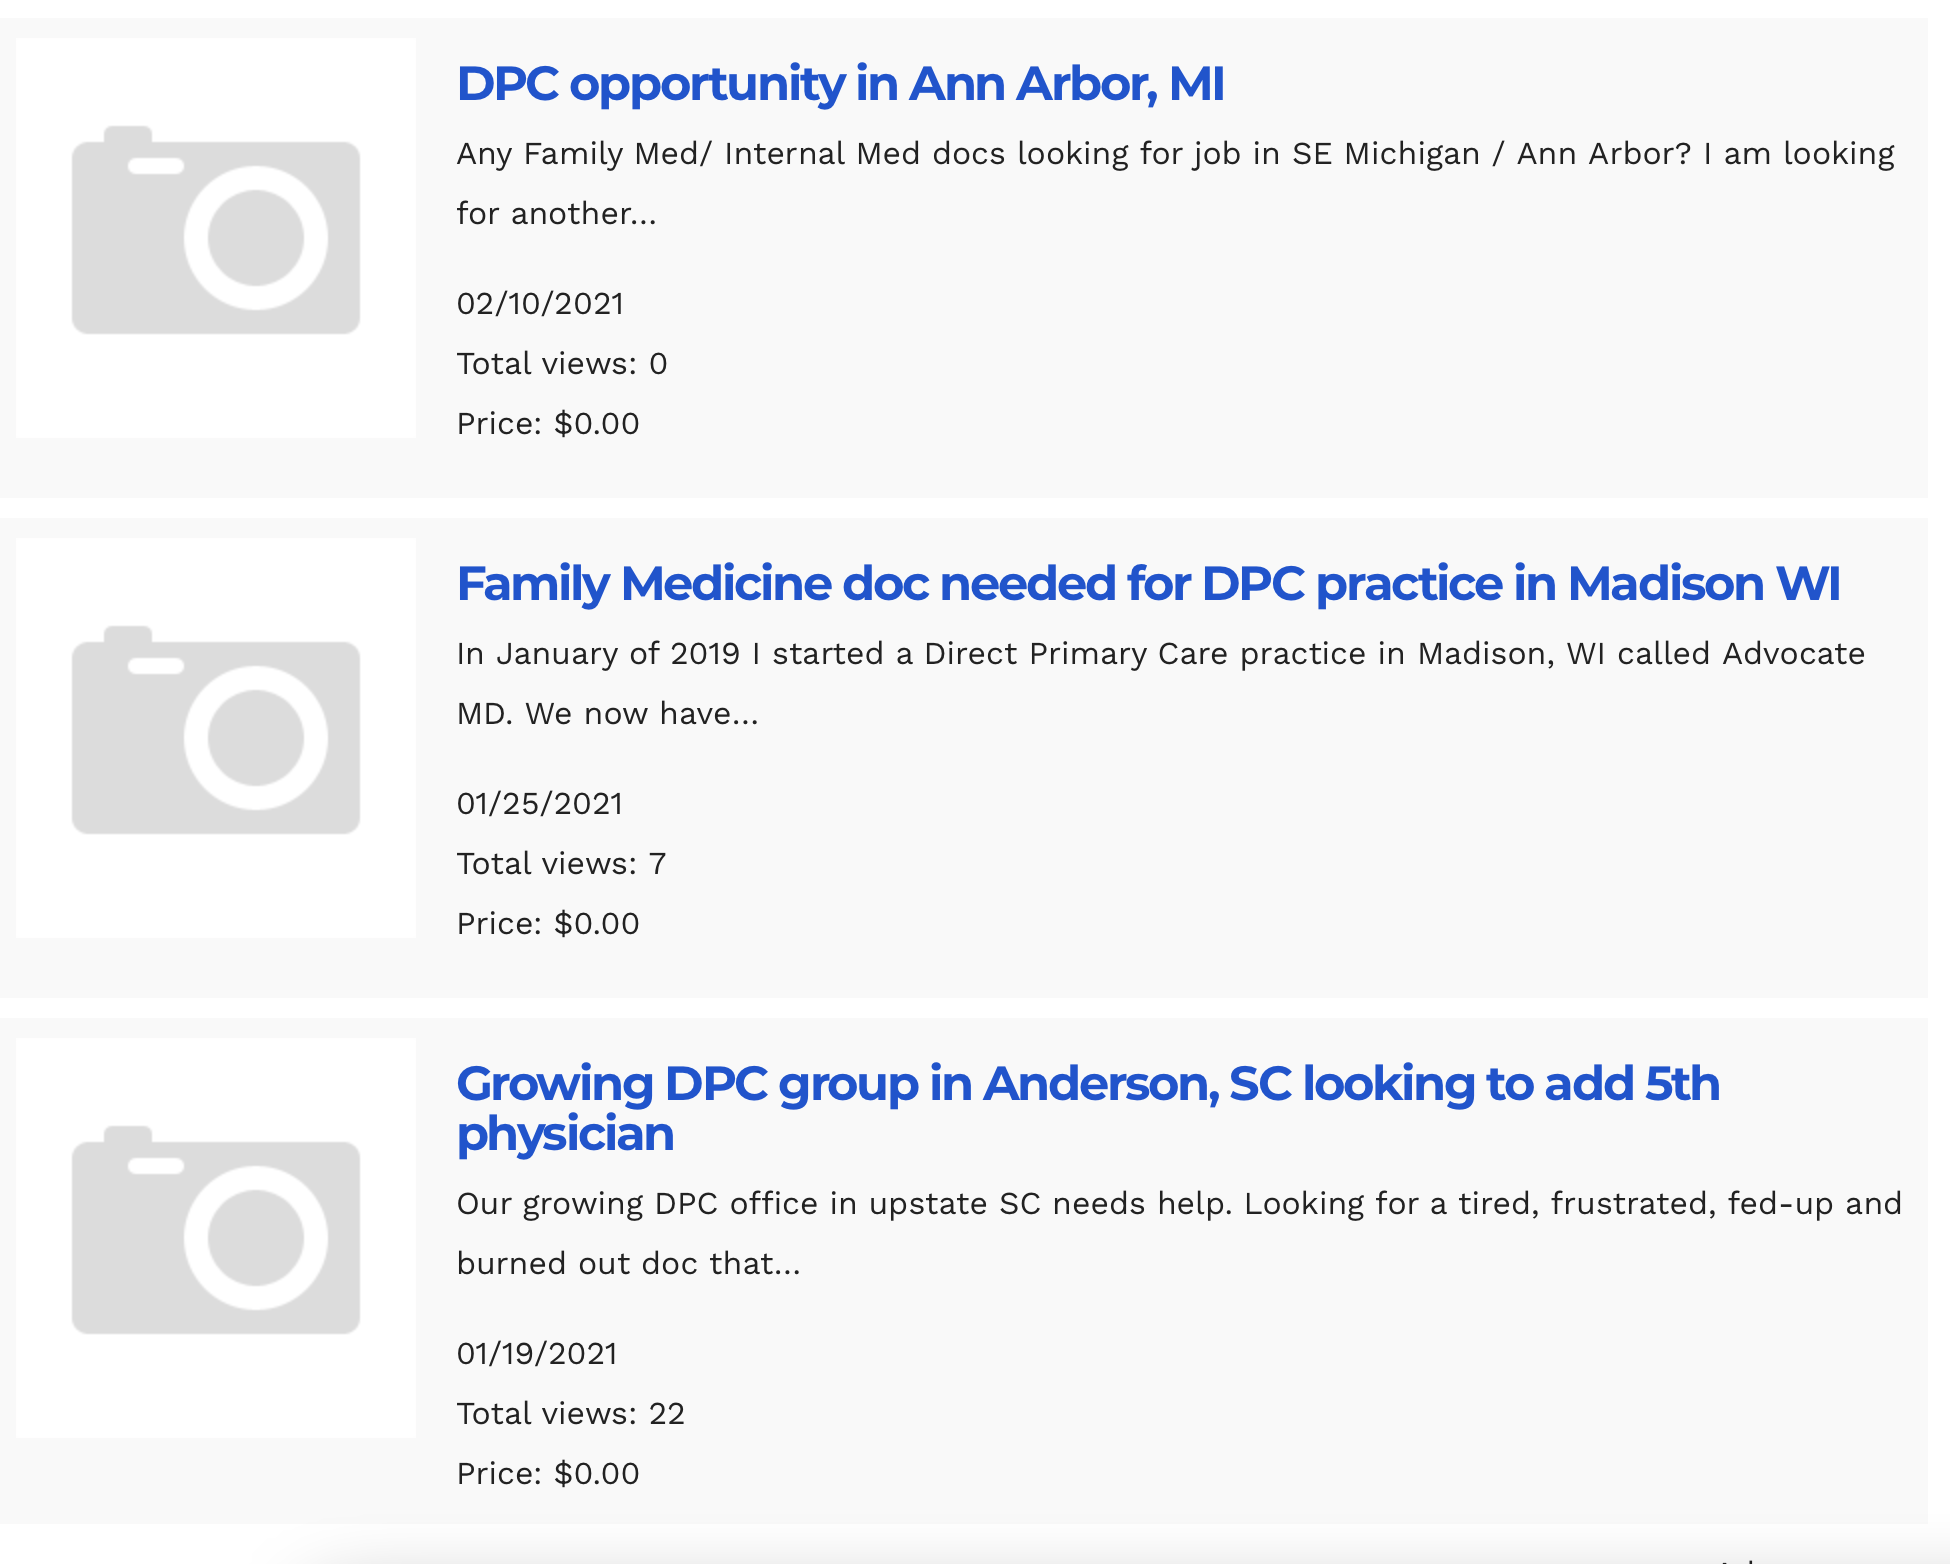Click the camera placeholder icon for Ann Arbor listing
The height and width of the screenshot is (1564, 1950).
pyautogui.click(x=215, y=231)
